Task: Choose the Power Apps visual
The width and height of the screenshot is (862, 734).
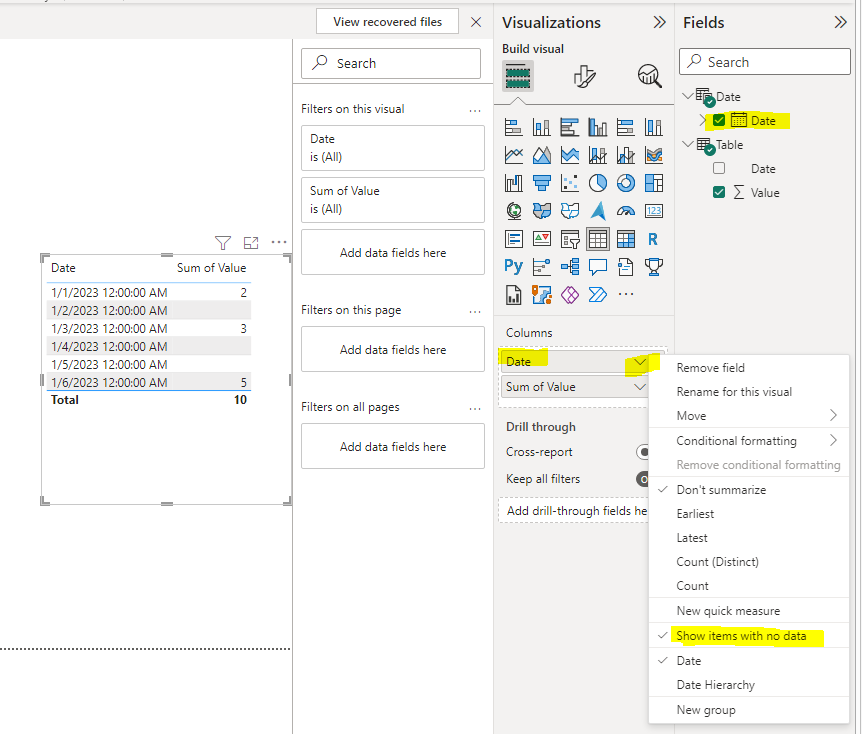Action: [x=570, y=295]
